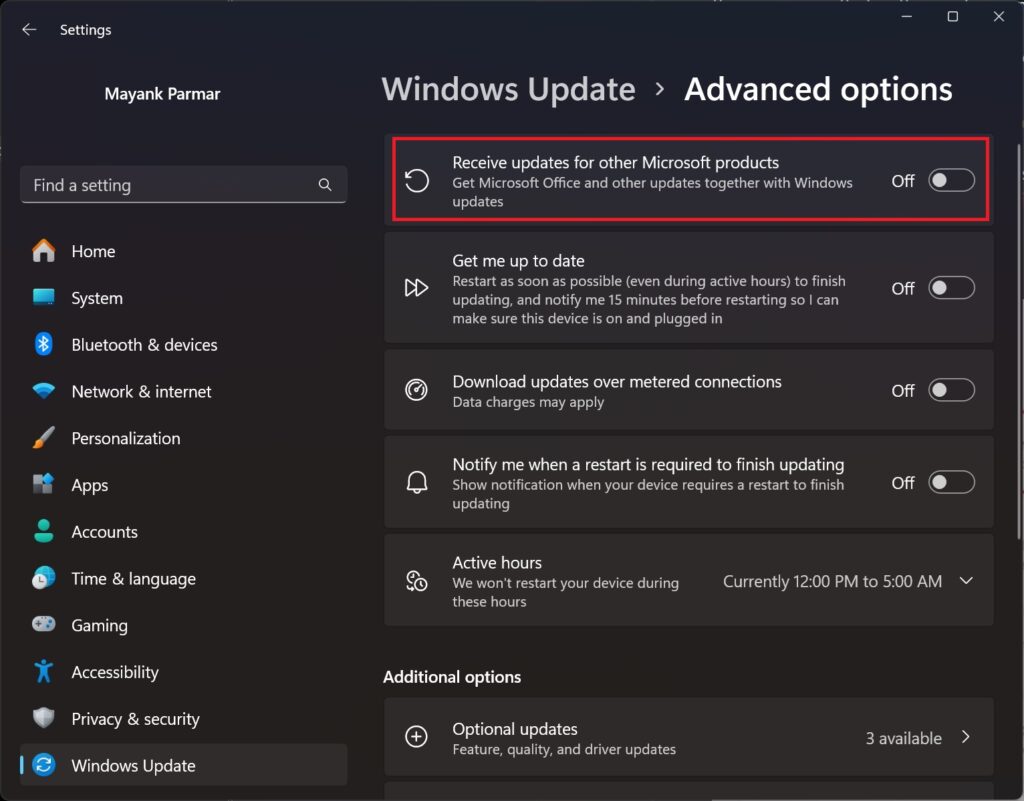Select the Home icon in the sidebar
This screenshot has height=801, width=1024.
pos(42,251)
